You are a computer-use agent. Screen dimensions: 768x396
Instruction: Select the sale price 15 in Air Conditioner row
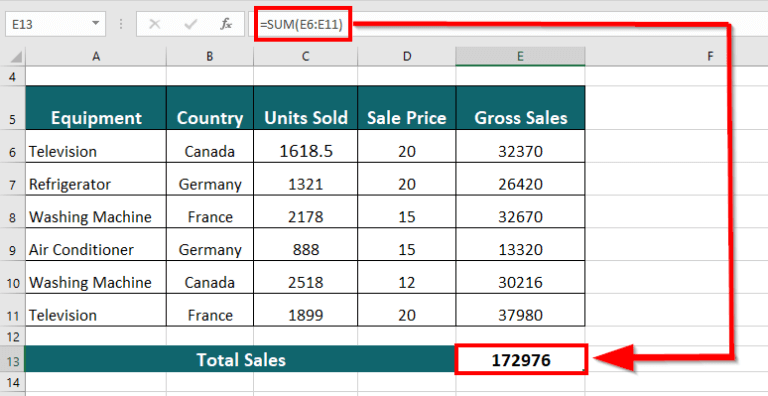tap(407, 245)
